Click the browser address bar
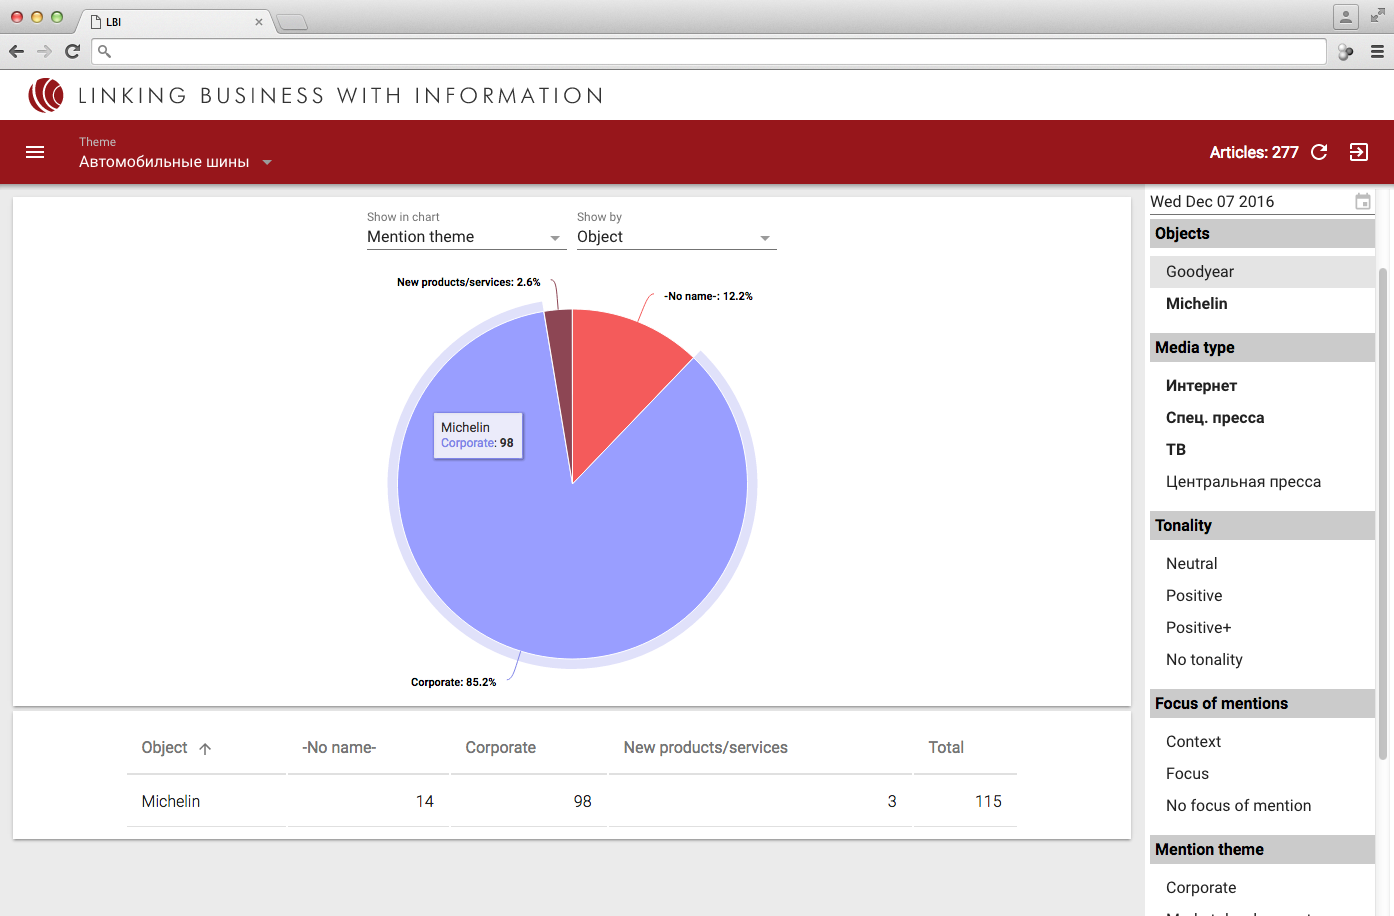 coord(710,51)
